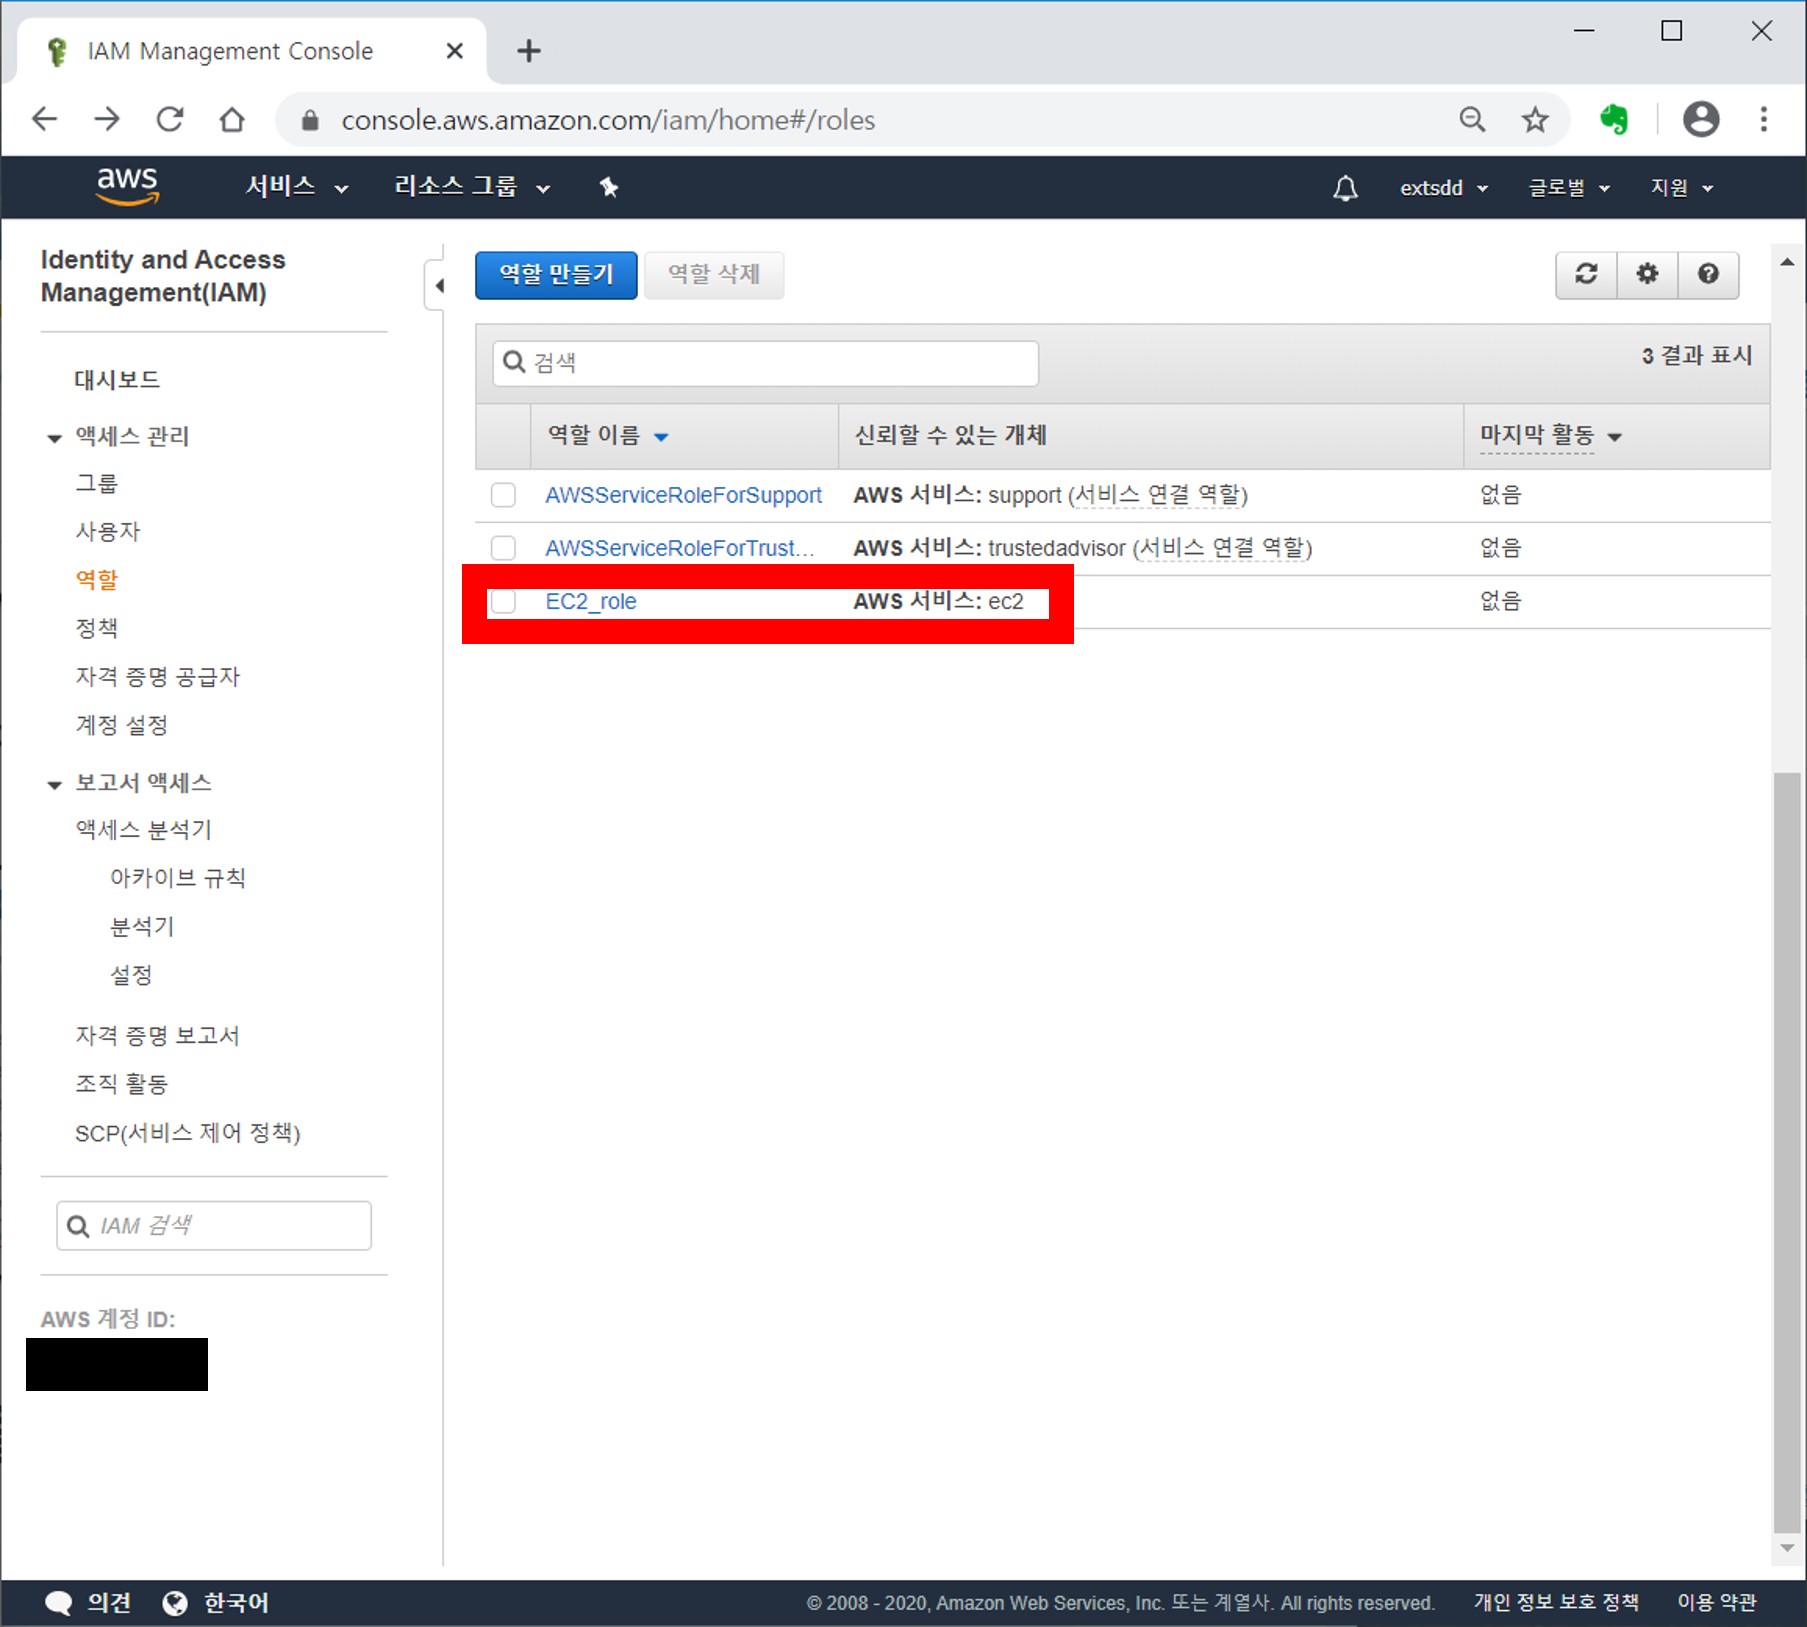Open the AWSServiceRoleForTrust... role link
This screenshot has height=1627, width=1807.
click(x=680, y=548)
